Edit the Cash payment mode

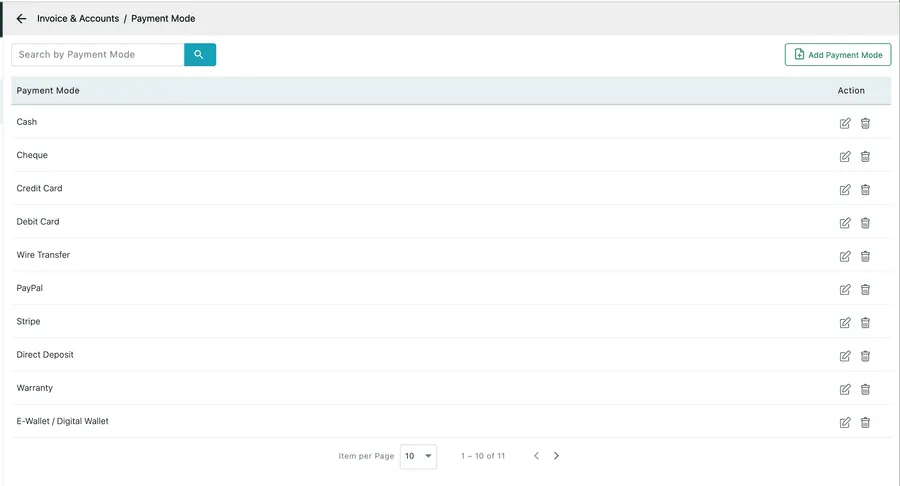point(845,123)
